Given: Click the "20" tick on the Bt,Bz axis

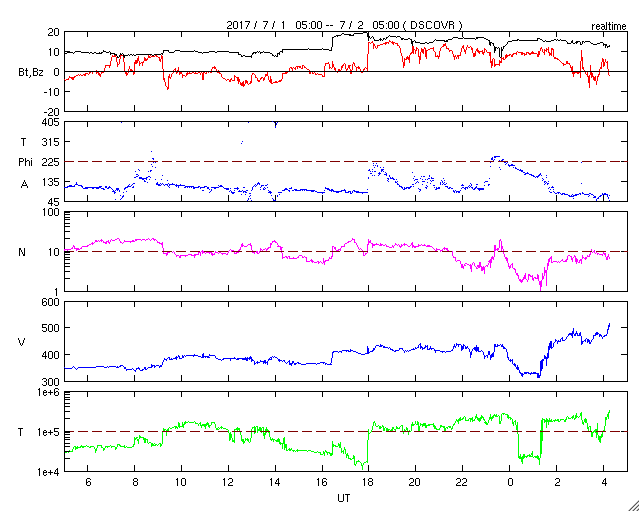Looking at the screenshot, I should [x=55, y=31].
